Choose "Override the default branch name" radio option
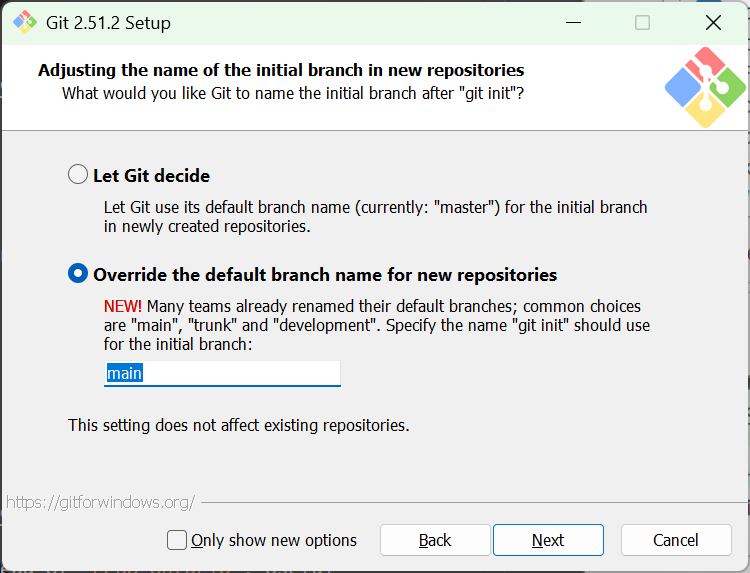The image size is (750, 573). click(78, 274)
